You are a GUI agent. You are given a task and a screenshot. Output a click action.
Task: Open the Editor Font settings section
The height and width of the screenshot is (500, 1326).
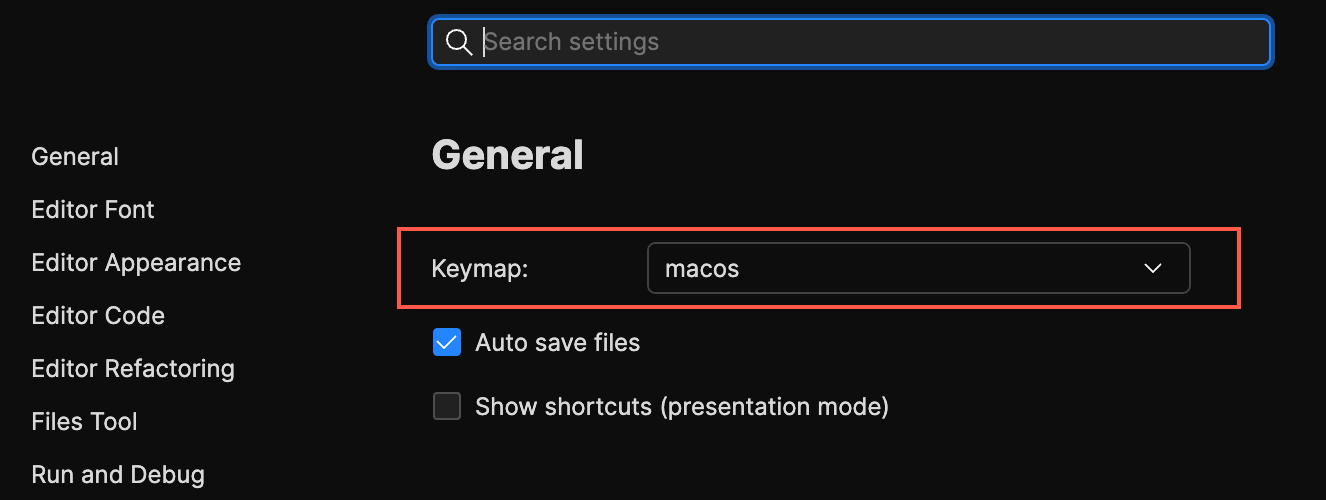coord(93,210)
